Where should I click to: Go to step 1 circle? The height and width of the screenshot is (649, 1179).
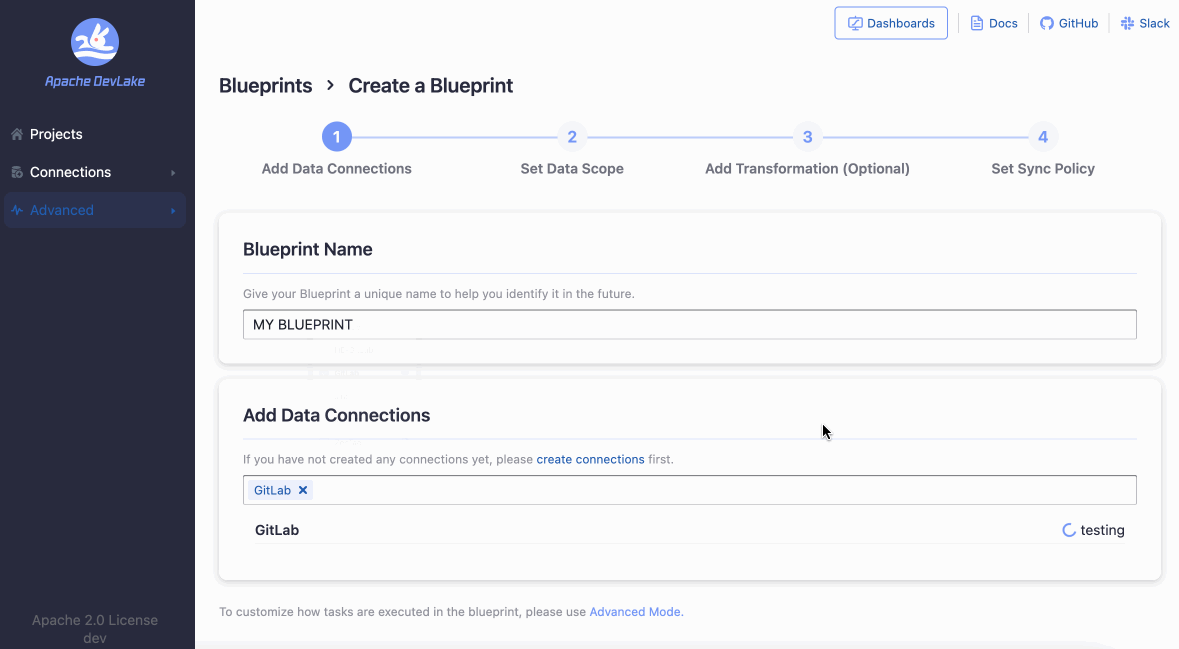pyautogui.click(x=337, y=137)
